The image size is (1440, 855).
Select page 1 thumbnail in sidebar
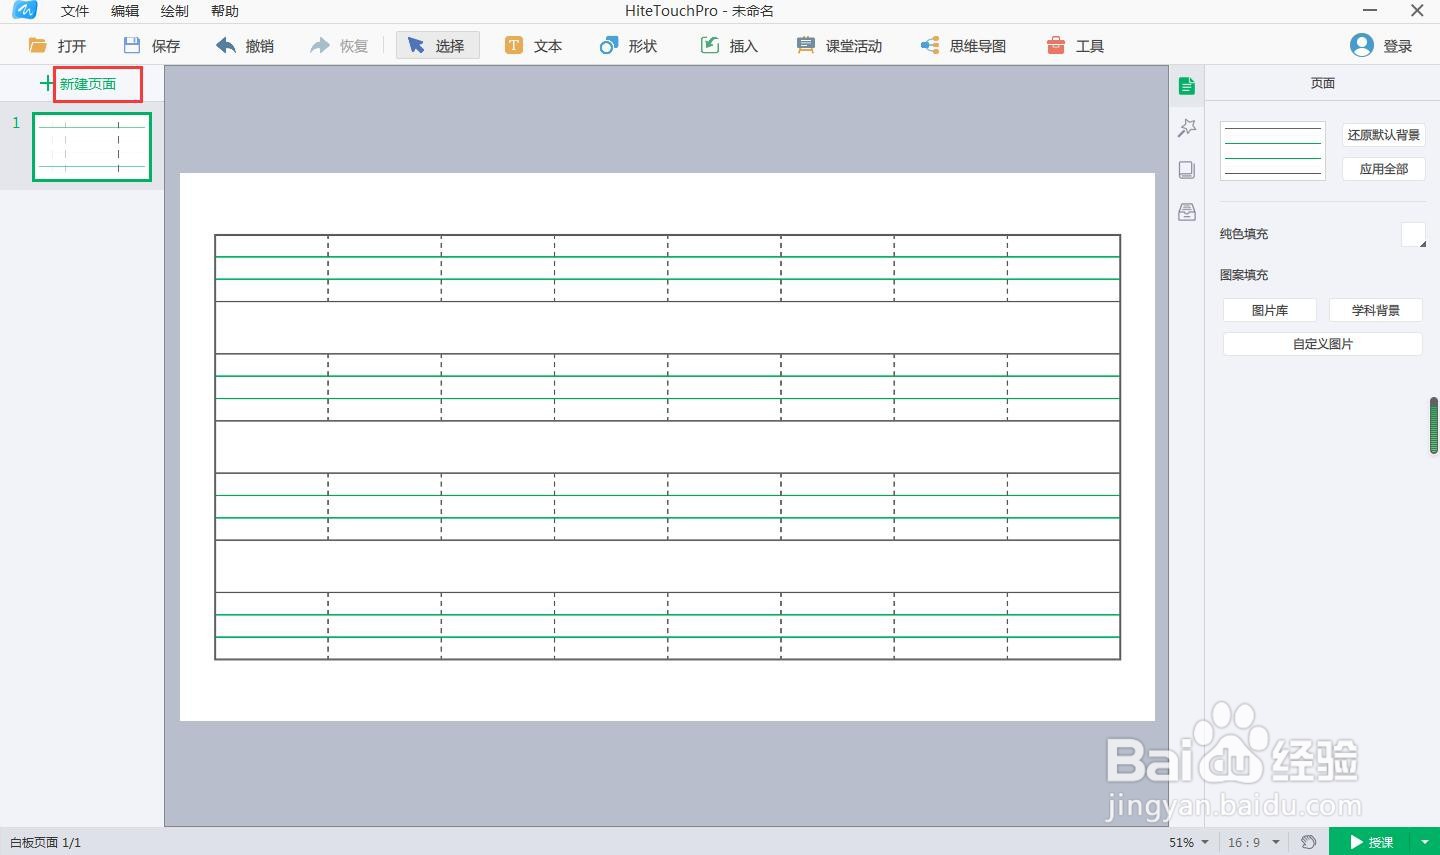point(92,147)
